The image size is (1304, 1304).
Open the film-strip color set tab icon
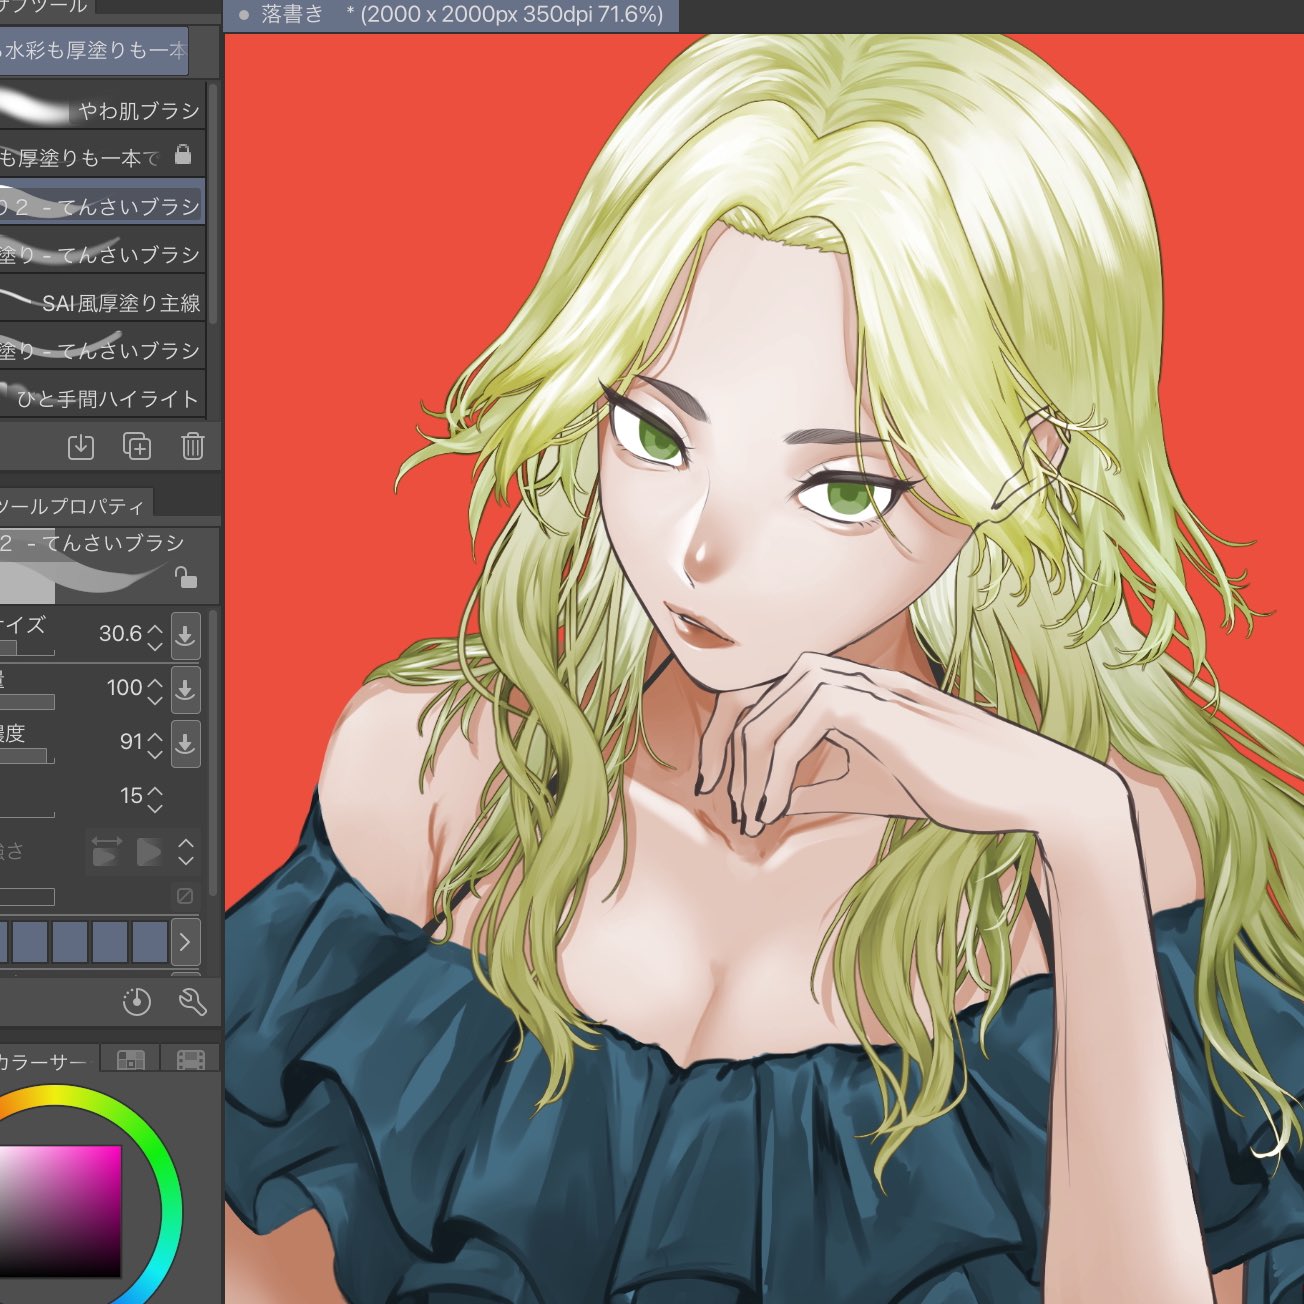point(190,1059)
